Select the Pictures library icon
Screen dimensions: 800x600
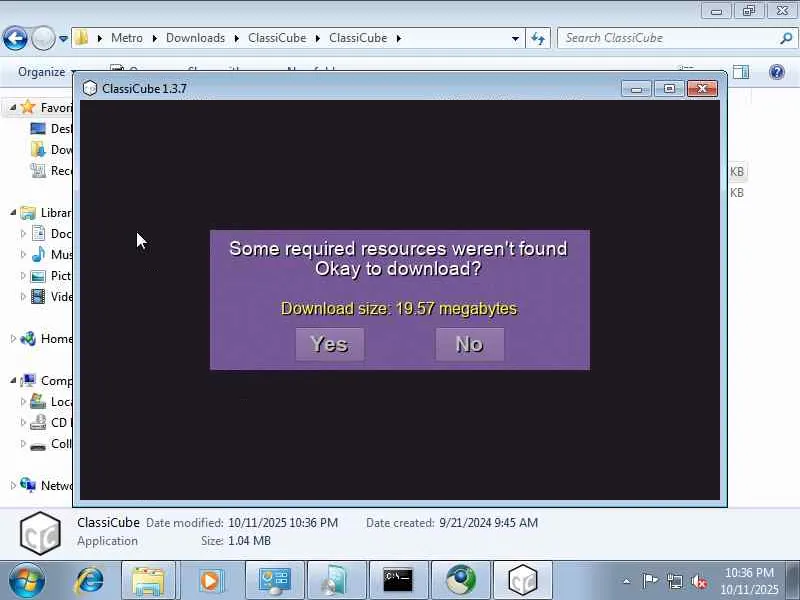(38, 276)
